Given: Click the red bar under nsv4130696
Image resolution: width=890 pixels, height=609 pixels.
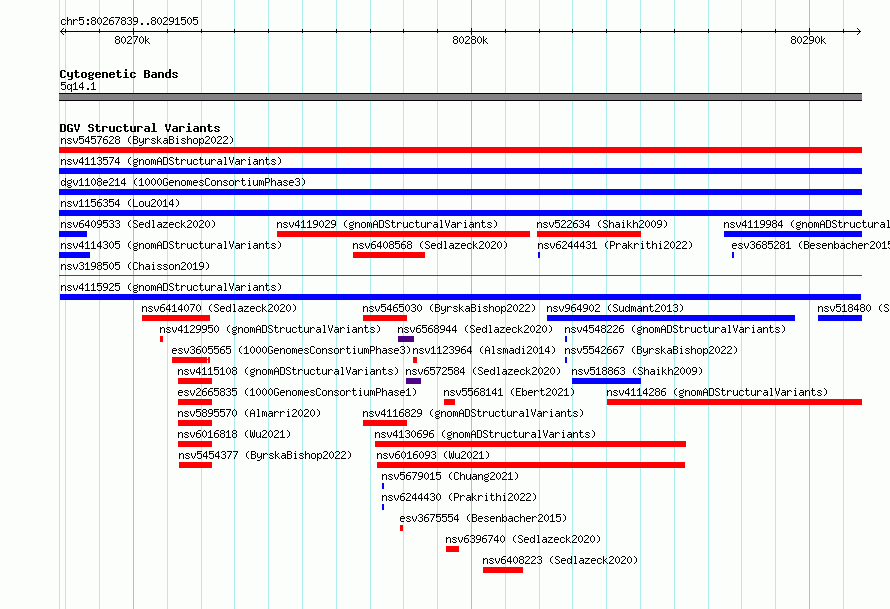Looking at the screenshot, I should click(x=530, y=444).
